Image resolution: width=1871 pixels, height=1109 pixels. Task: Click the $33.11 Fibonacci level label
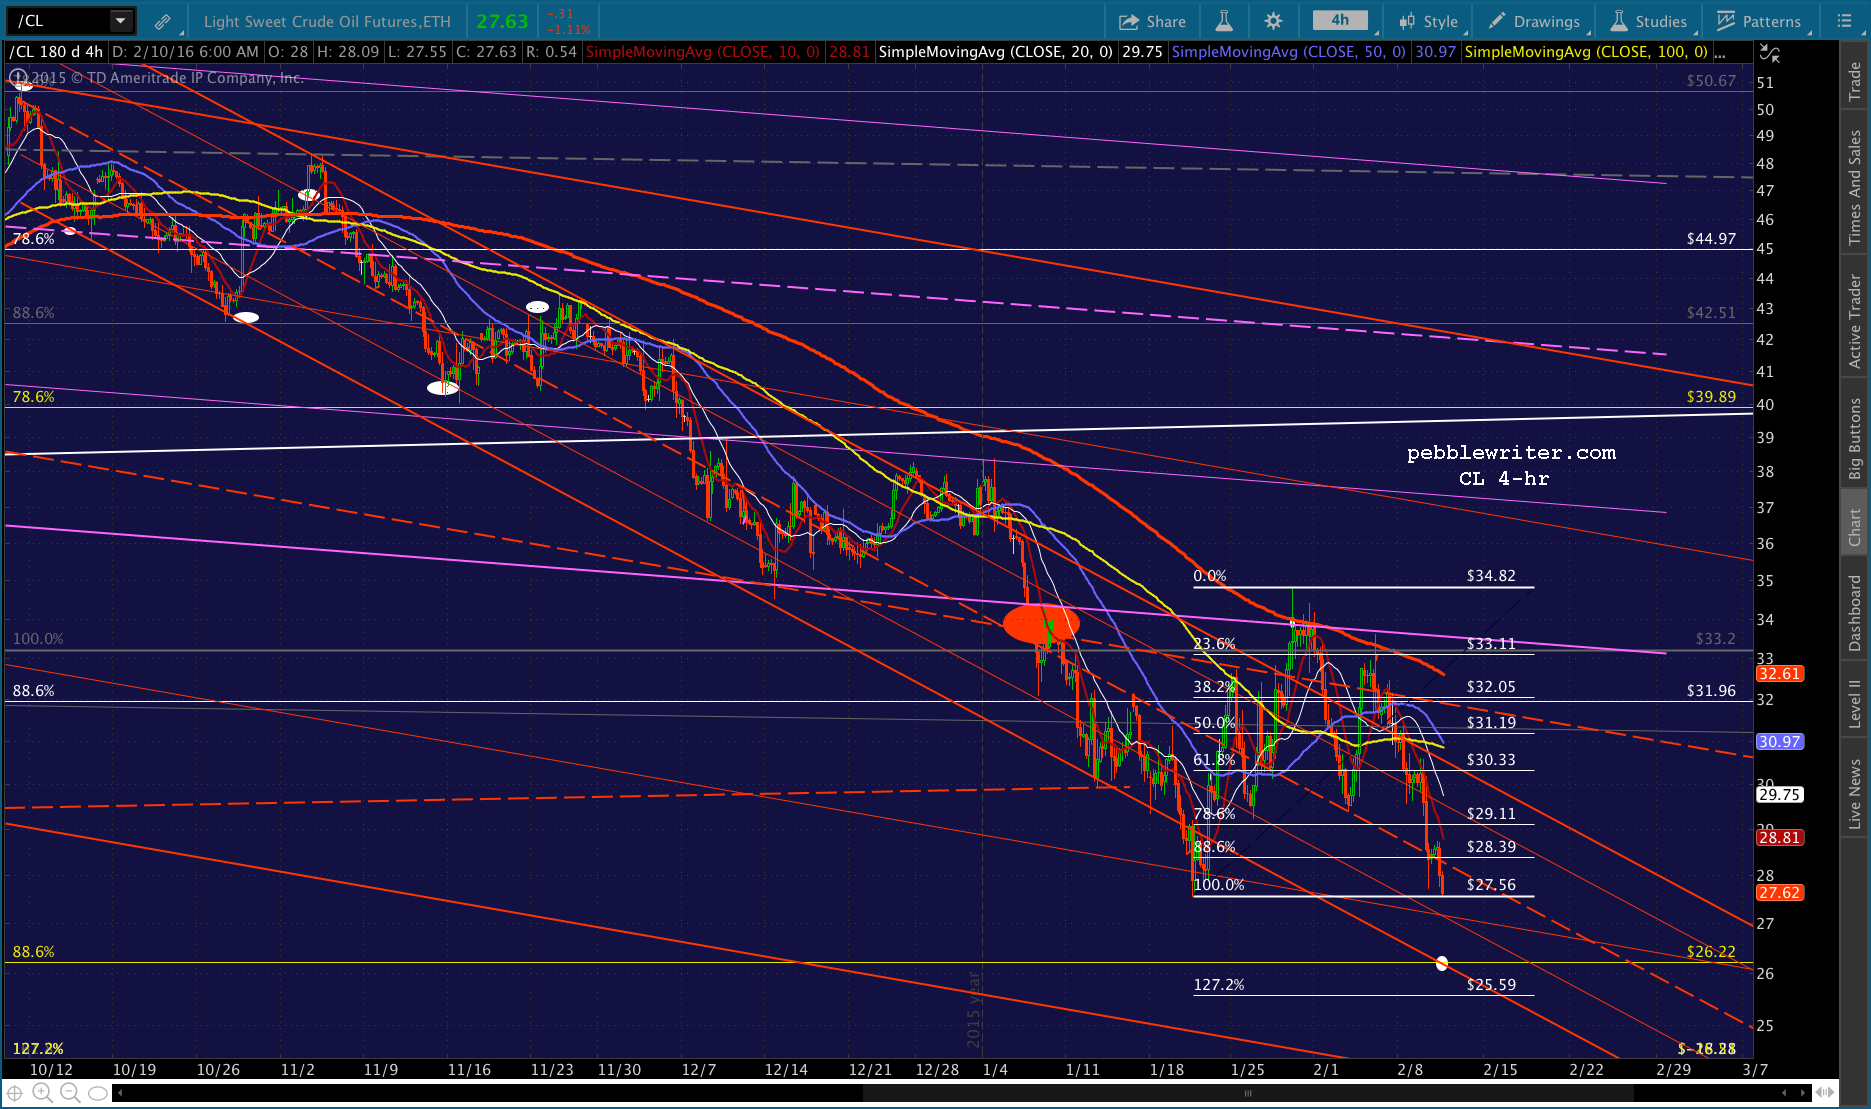click(x=1491, y=644)
